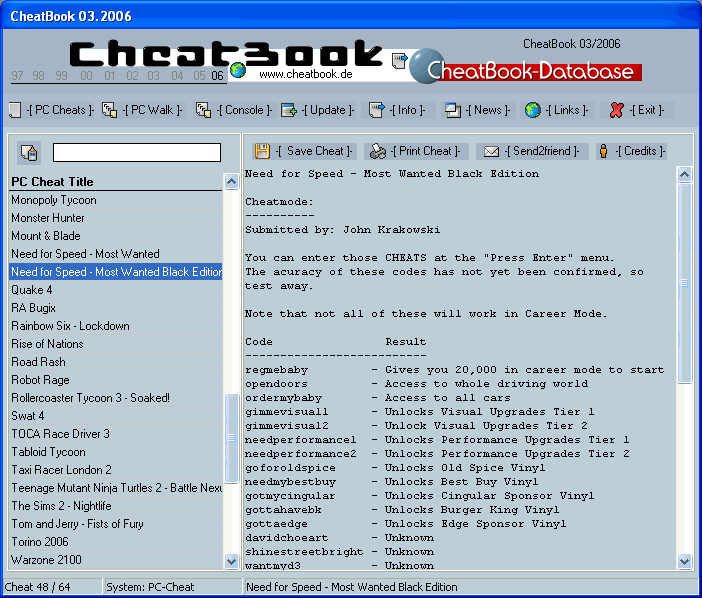Viewport: 702px width, 598px height.
Task: Click inside the cheat title search field
Action: [x=137, y=153]
